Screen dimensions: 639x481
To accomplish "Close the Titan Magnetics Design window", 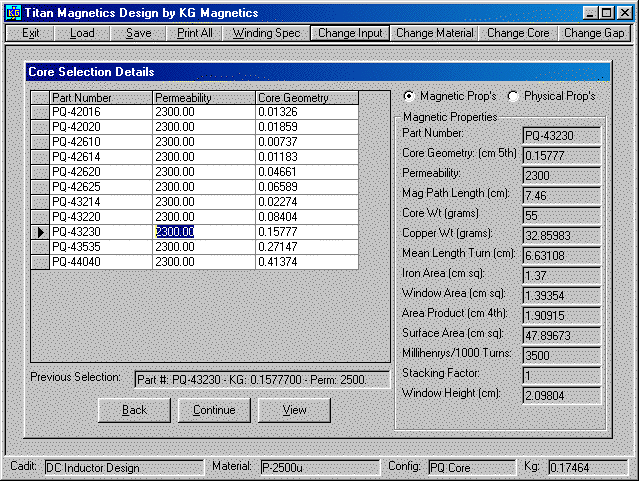I will pyautogui.click(x=624, y=13).
